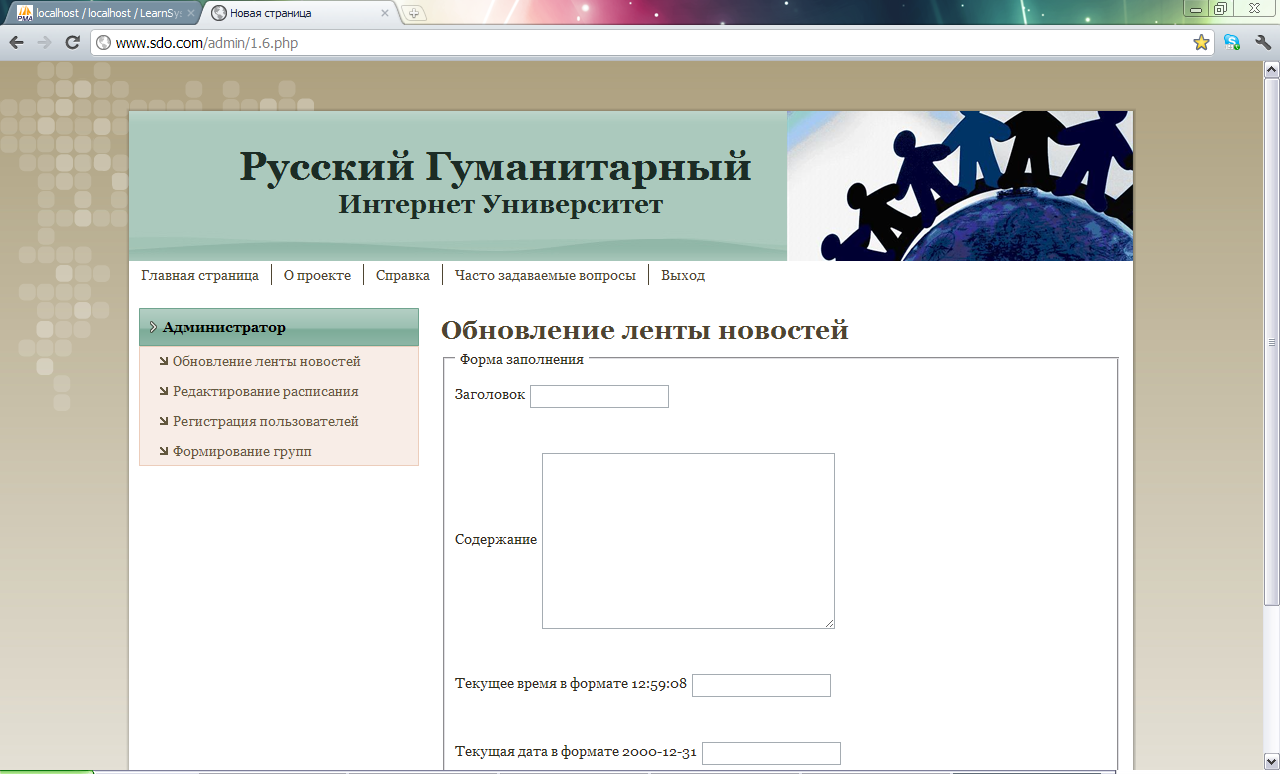Select the Новая страница tab
This screenshot has width=1280, height=774.
click(300, 13)
